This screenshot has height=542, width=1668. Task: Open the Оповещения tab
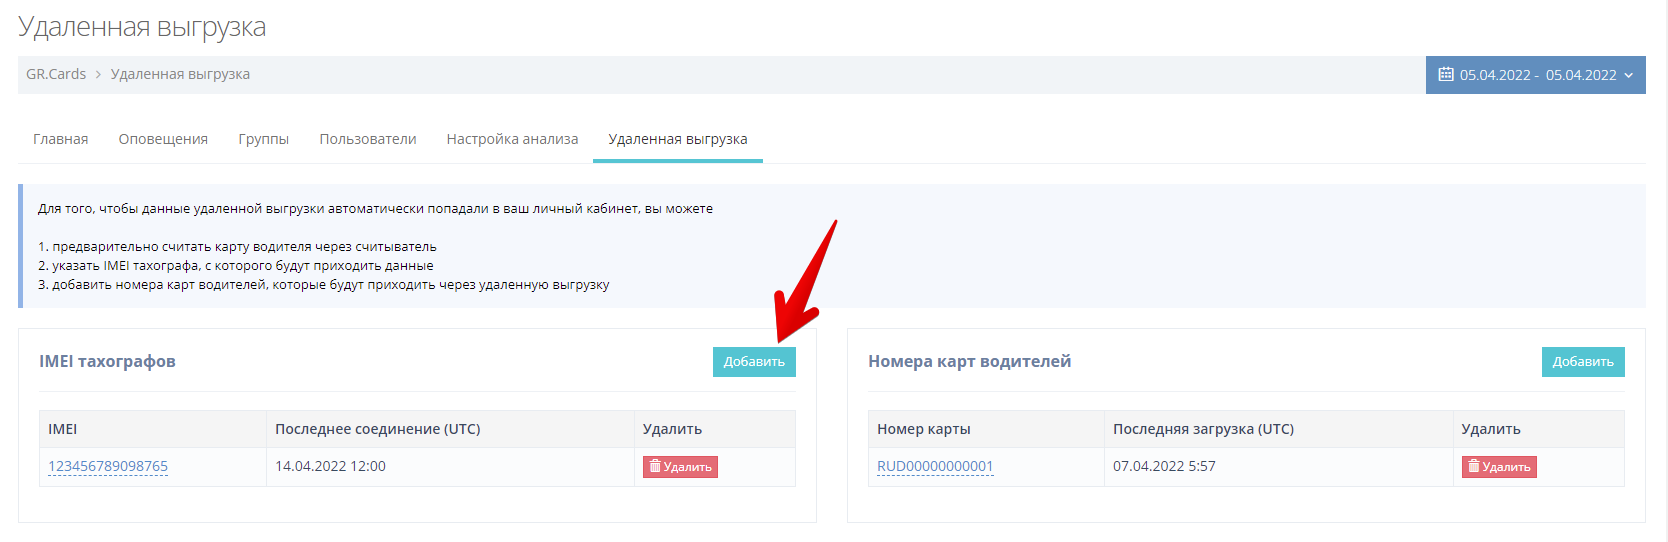pyautogui.click(x=163, y=139)
